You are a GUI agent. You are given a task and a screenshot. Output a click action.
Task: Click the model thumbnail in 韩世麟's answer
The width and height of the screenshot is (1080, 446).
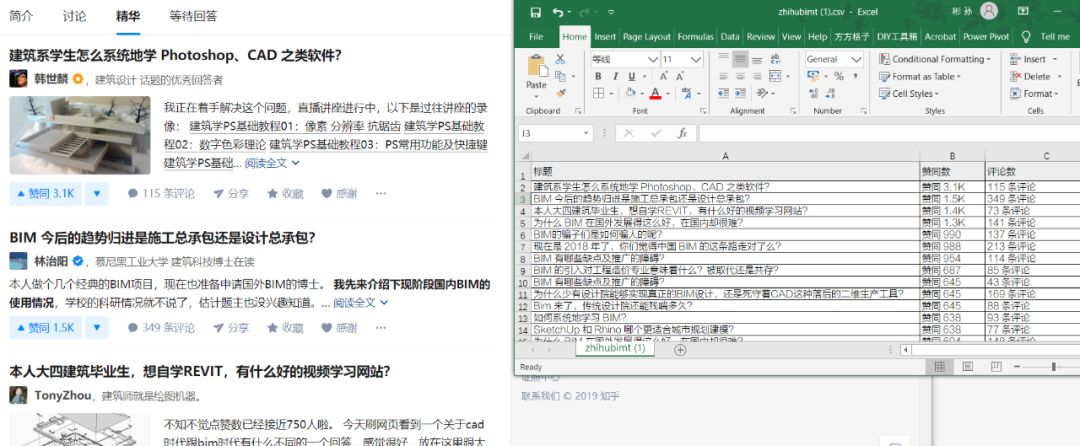[80, 135]
